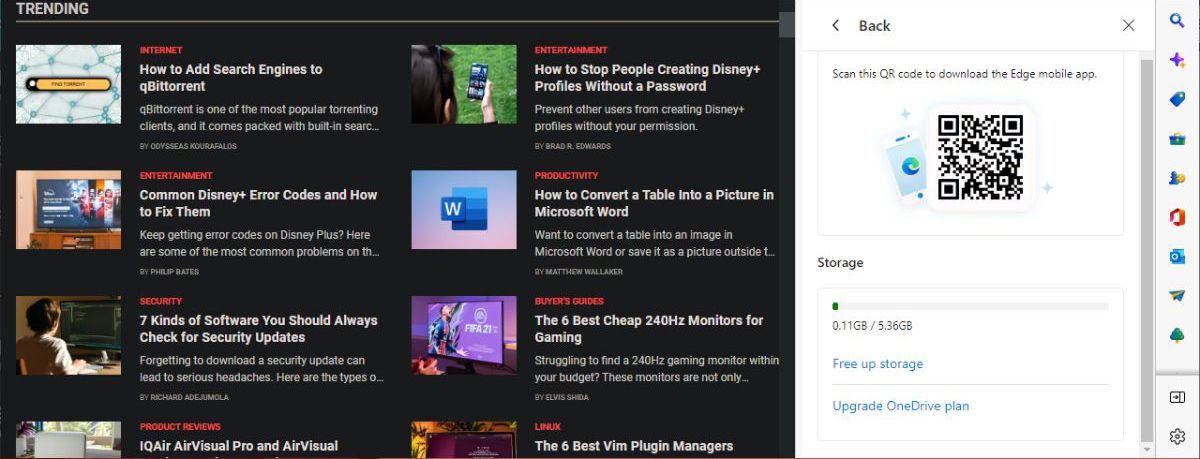Click the SECURITY category label
The image size is (1200, 459).
pos(161,301)
